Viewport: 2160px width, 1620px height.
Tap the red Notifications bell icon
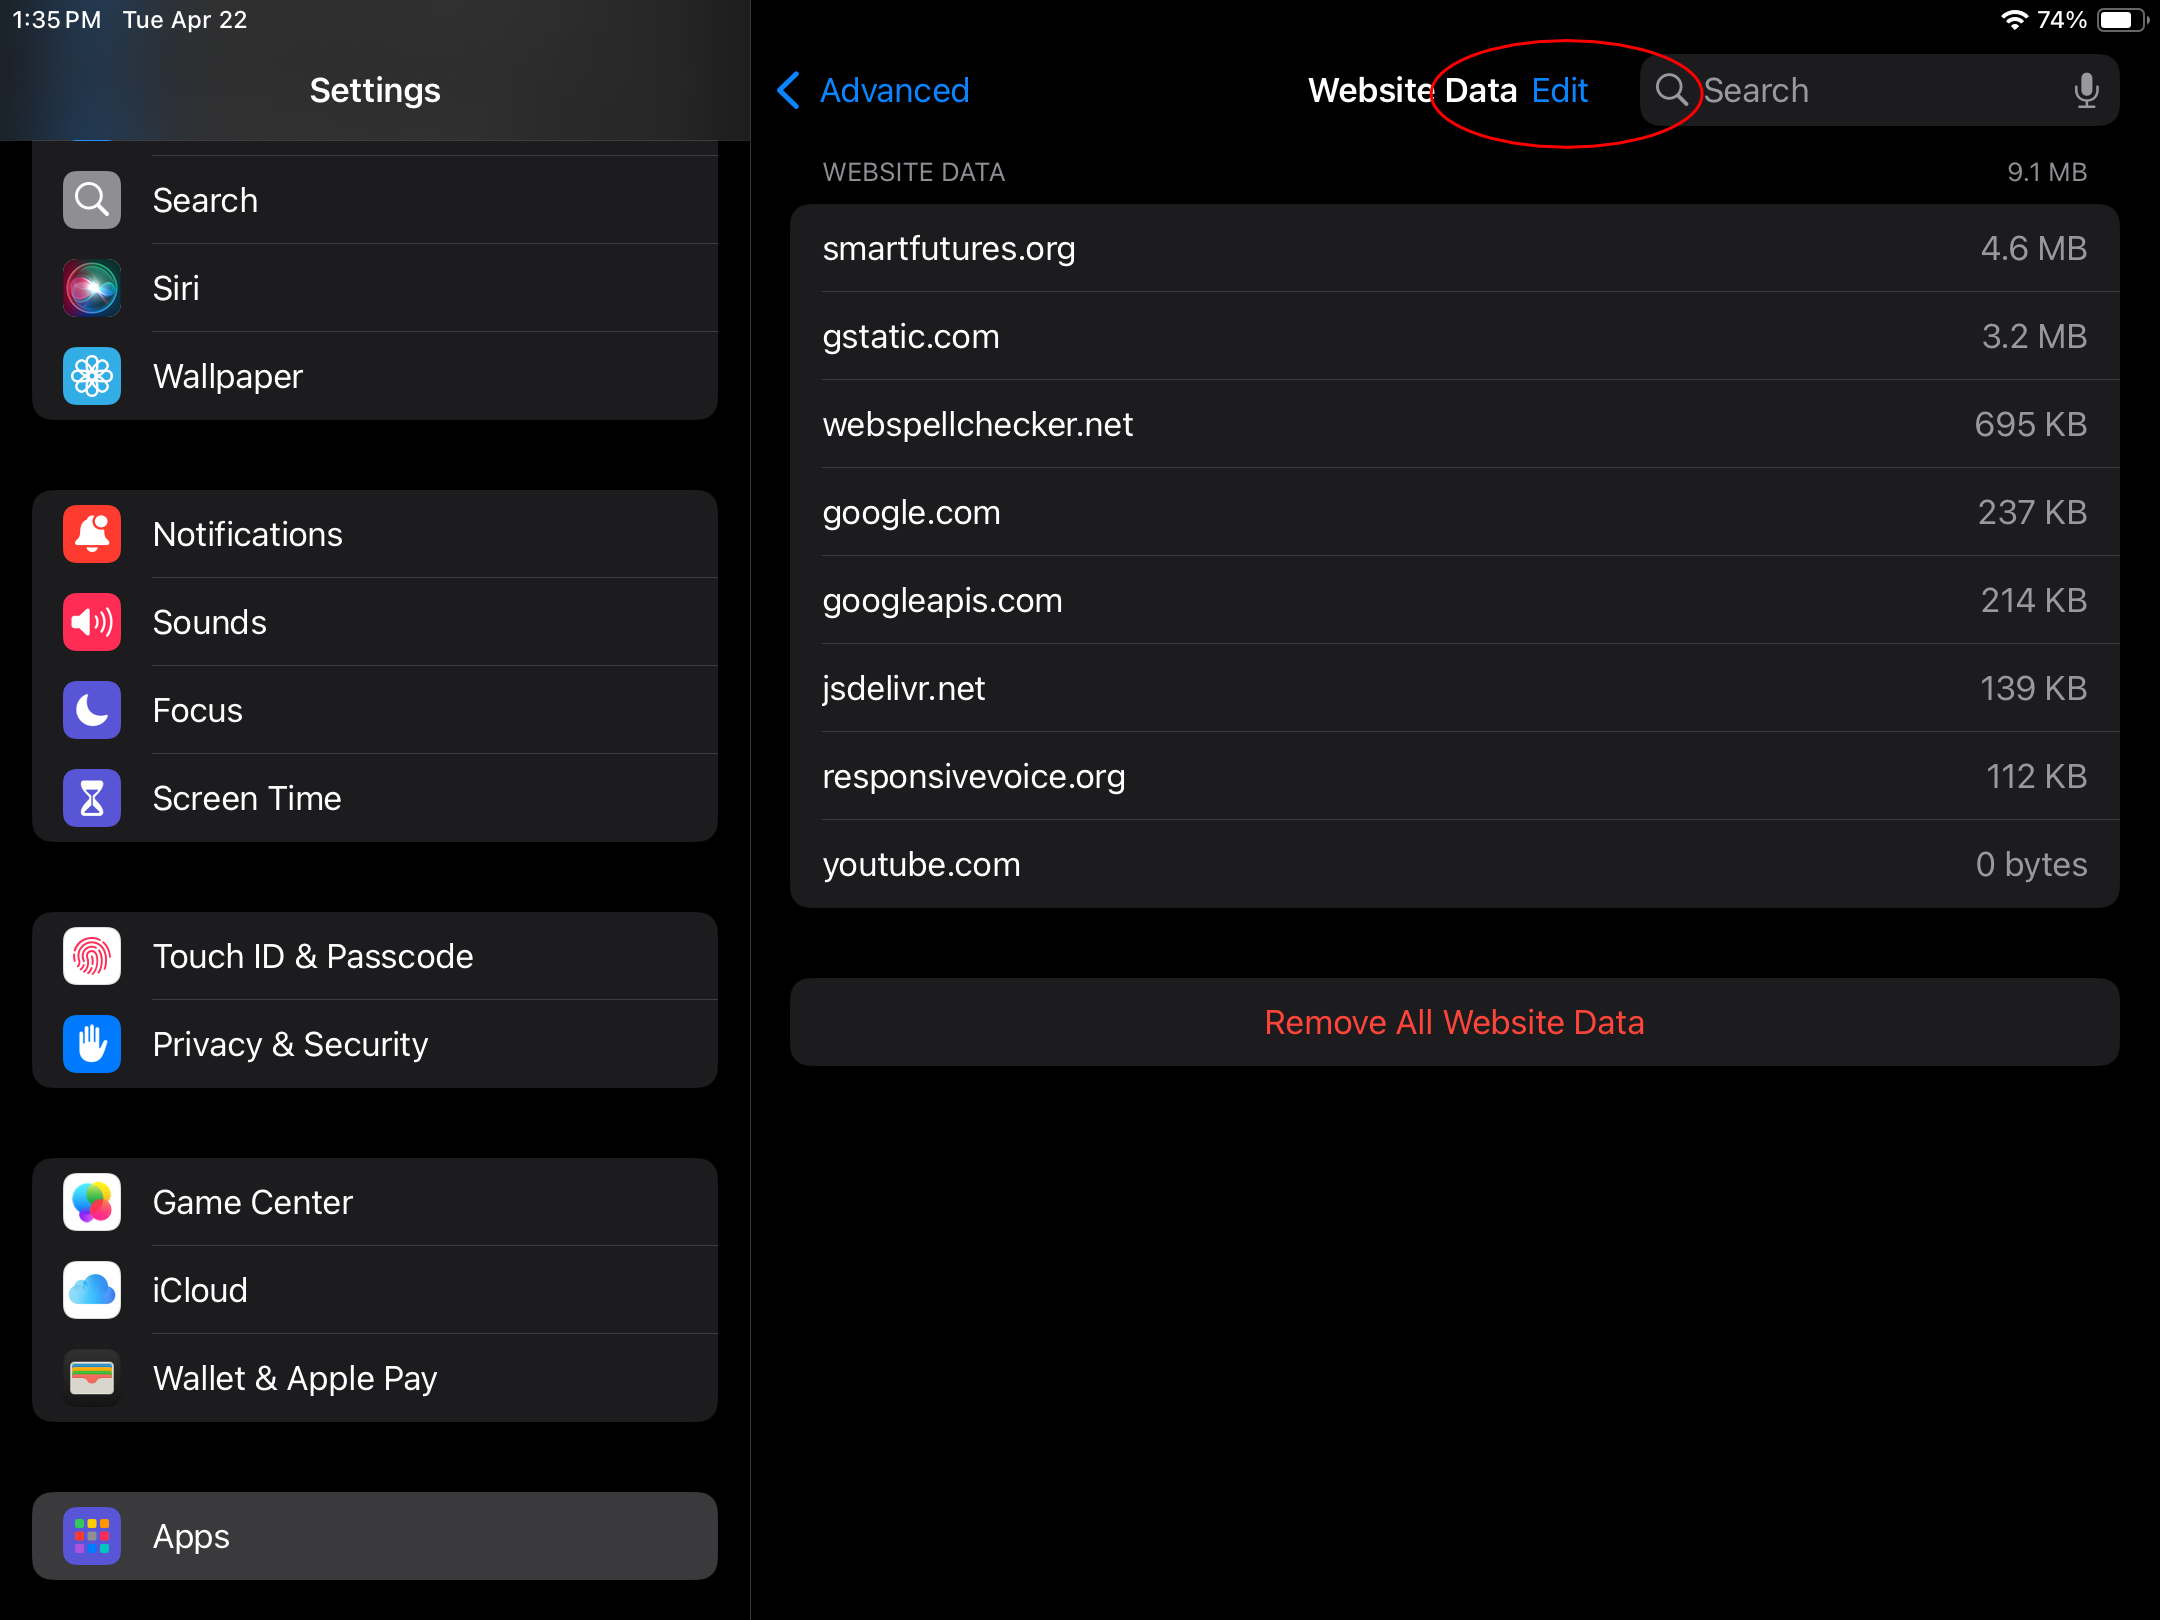tap(92, 534)
